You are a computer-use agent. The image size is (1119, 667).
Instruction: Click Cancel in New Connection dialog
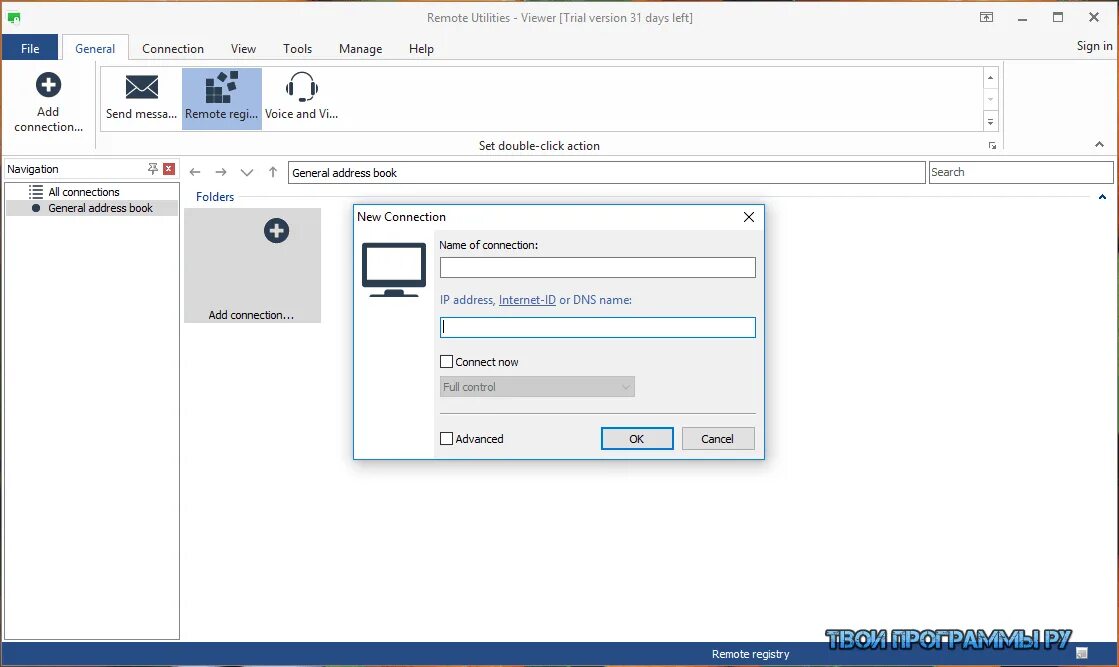(717, 439)
